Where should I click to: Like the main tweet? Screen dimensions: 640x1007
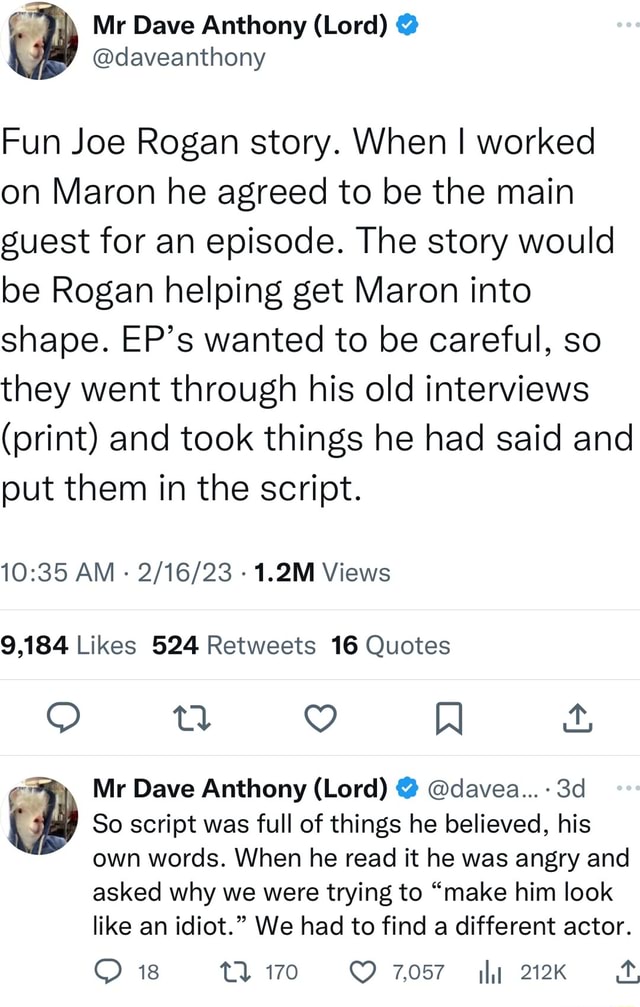coord(320,718)
